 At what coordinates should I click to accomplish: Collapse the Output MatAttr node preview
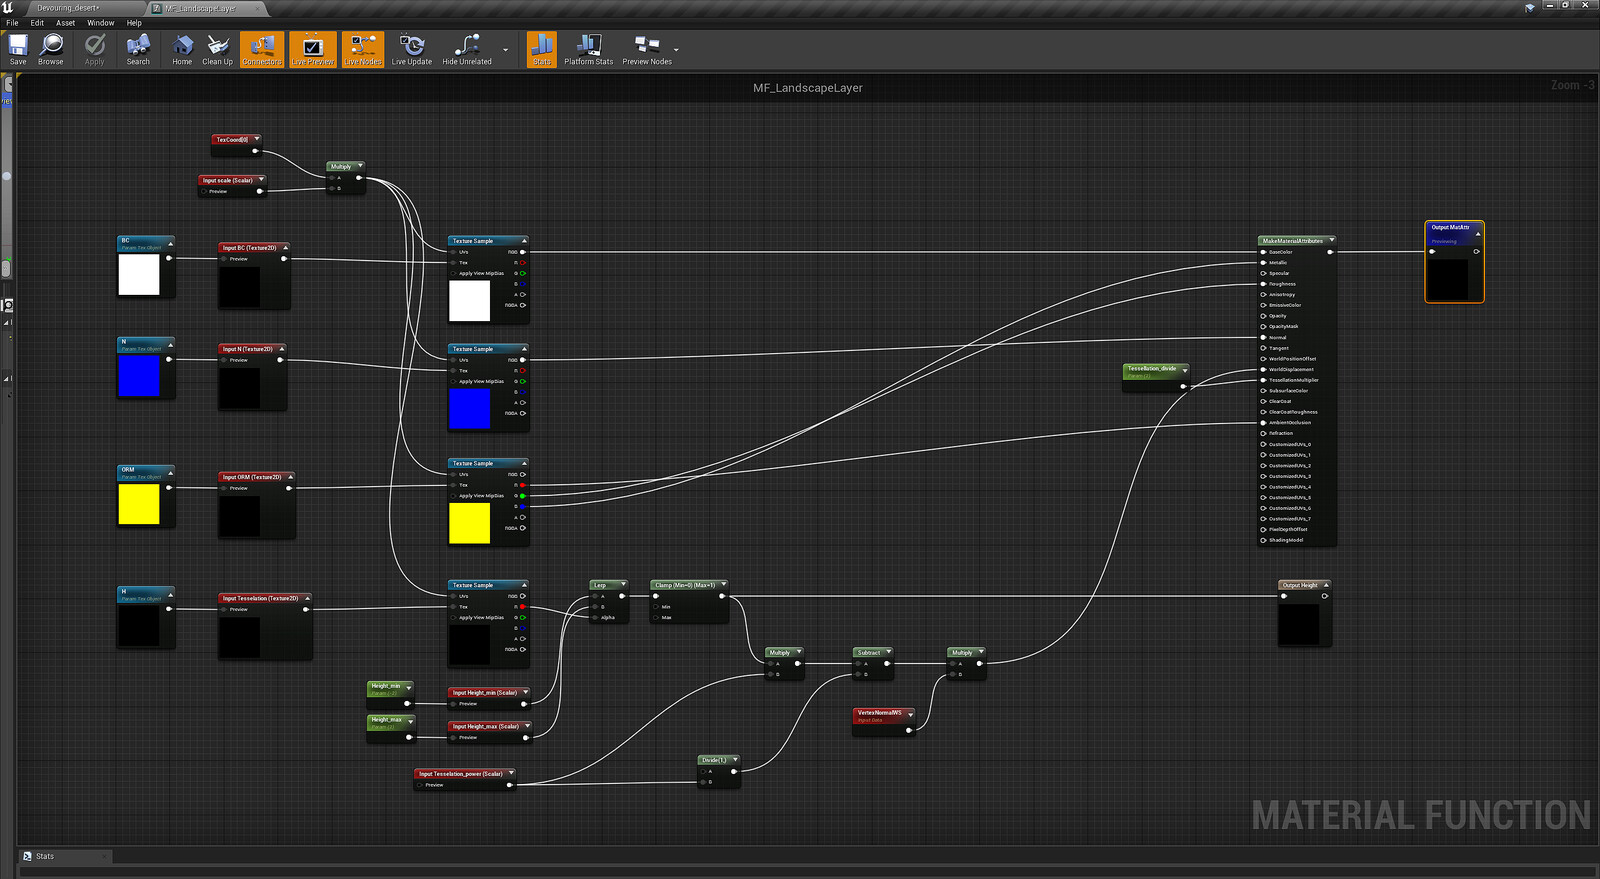[1478, 233]
